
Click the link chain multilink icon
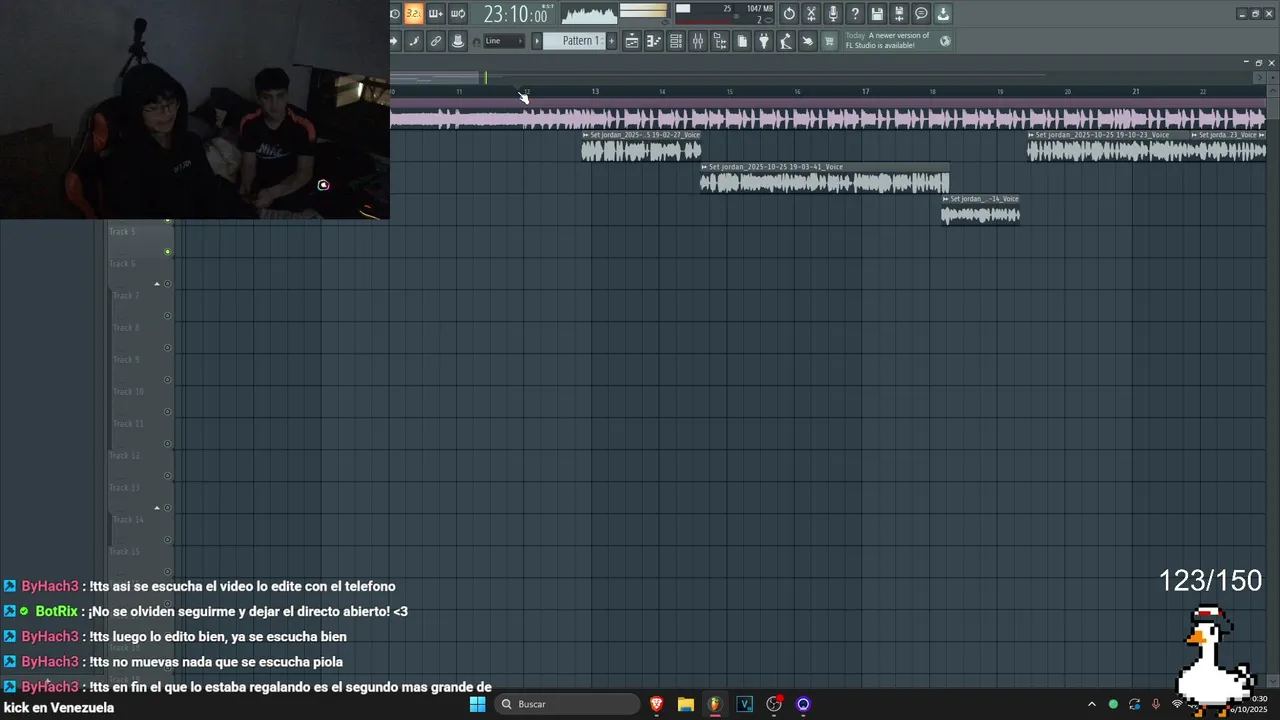click(436, 41)
